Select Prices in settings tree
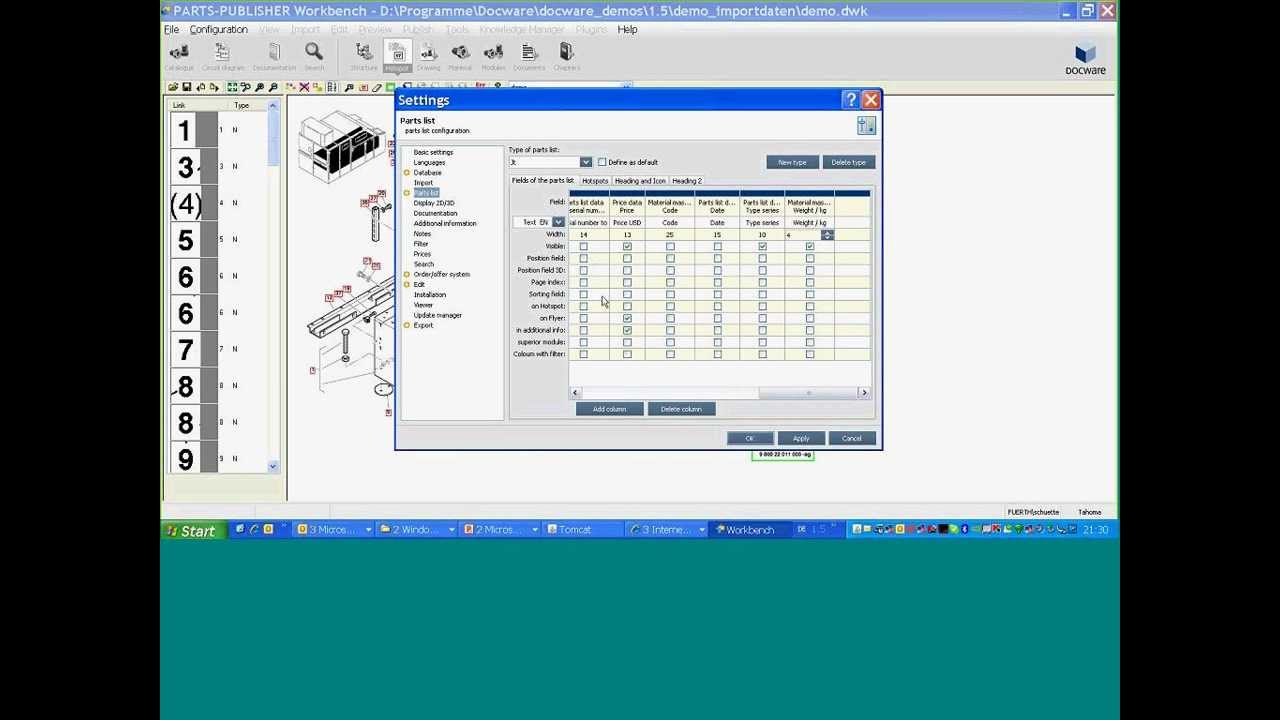 pos(422,254)
